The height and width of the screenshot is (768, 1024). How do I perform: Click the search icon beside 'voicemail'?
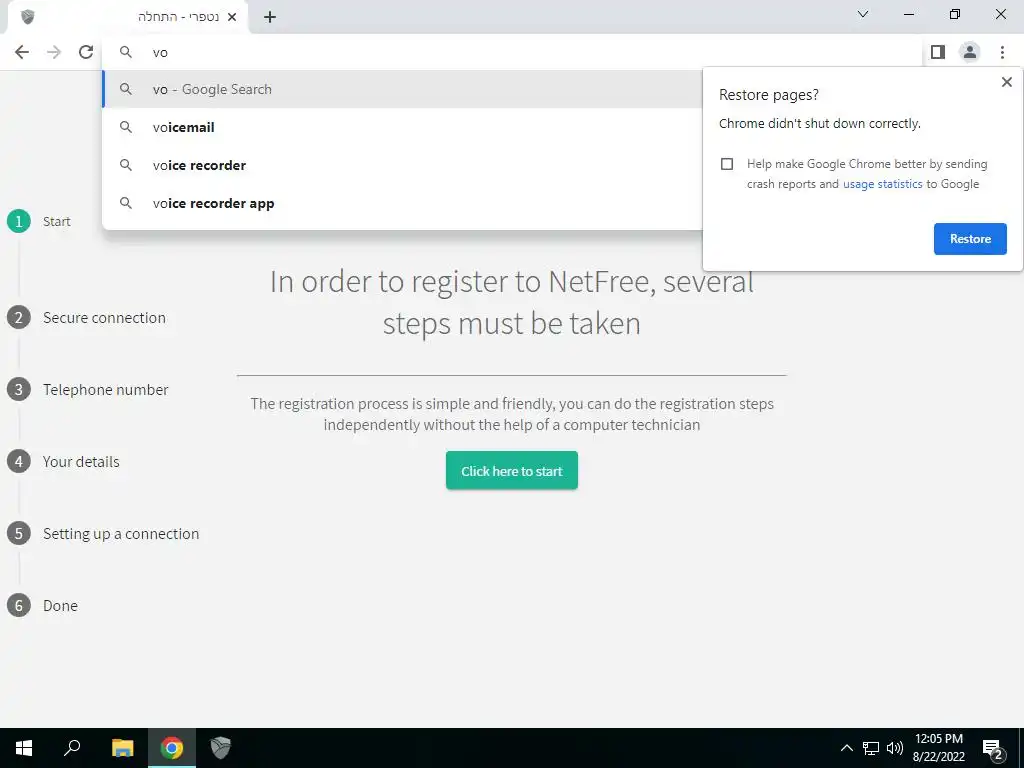pos(126,127)
